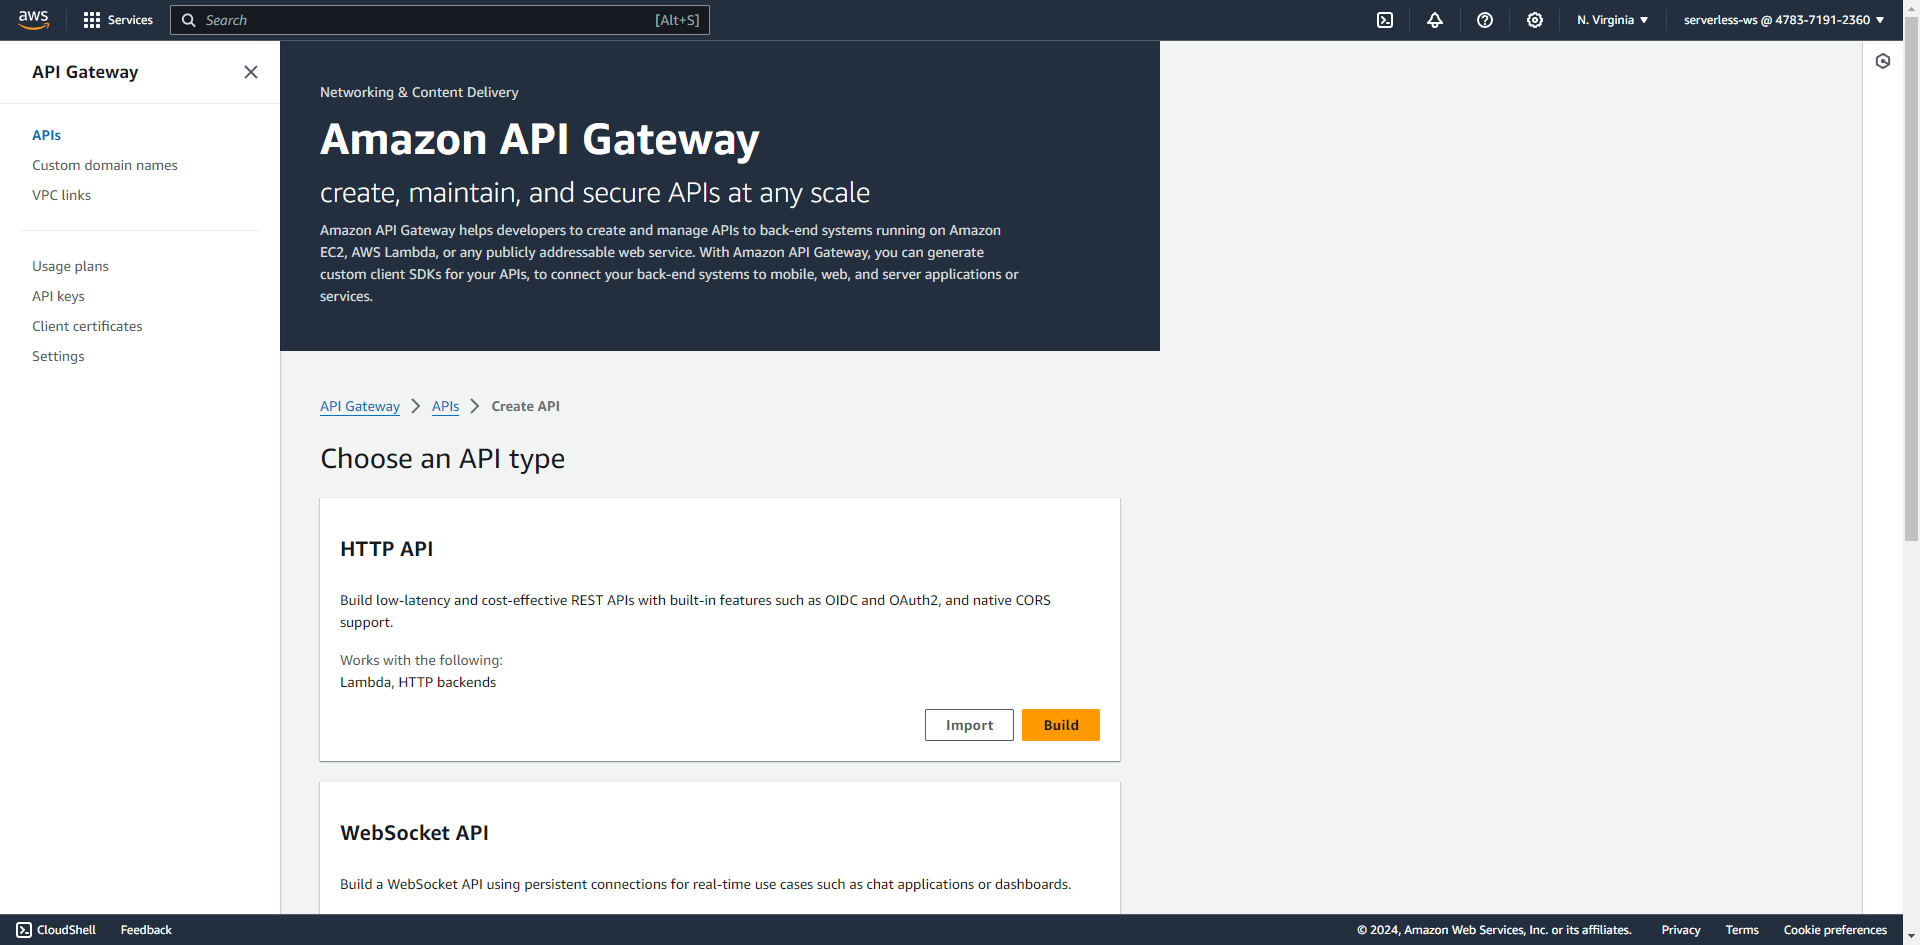Close the API Gateway side navigation
Image resolution: width=1920 pixels, height=945 pixels.
click(x=251, y=72)
